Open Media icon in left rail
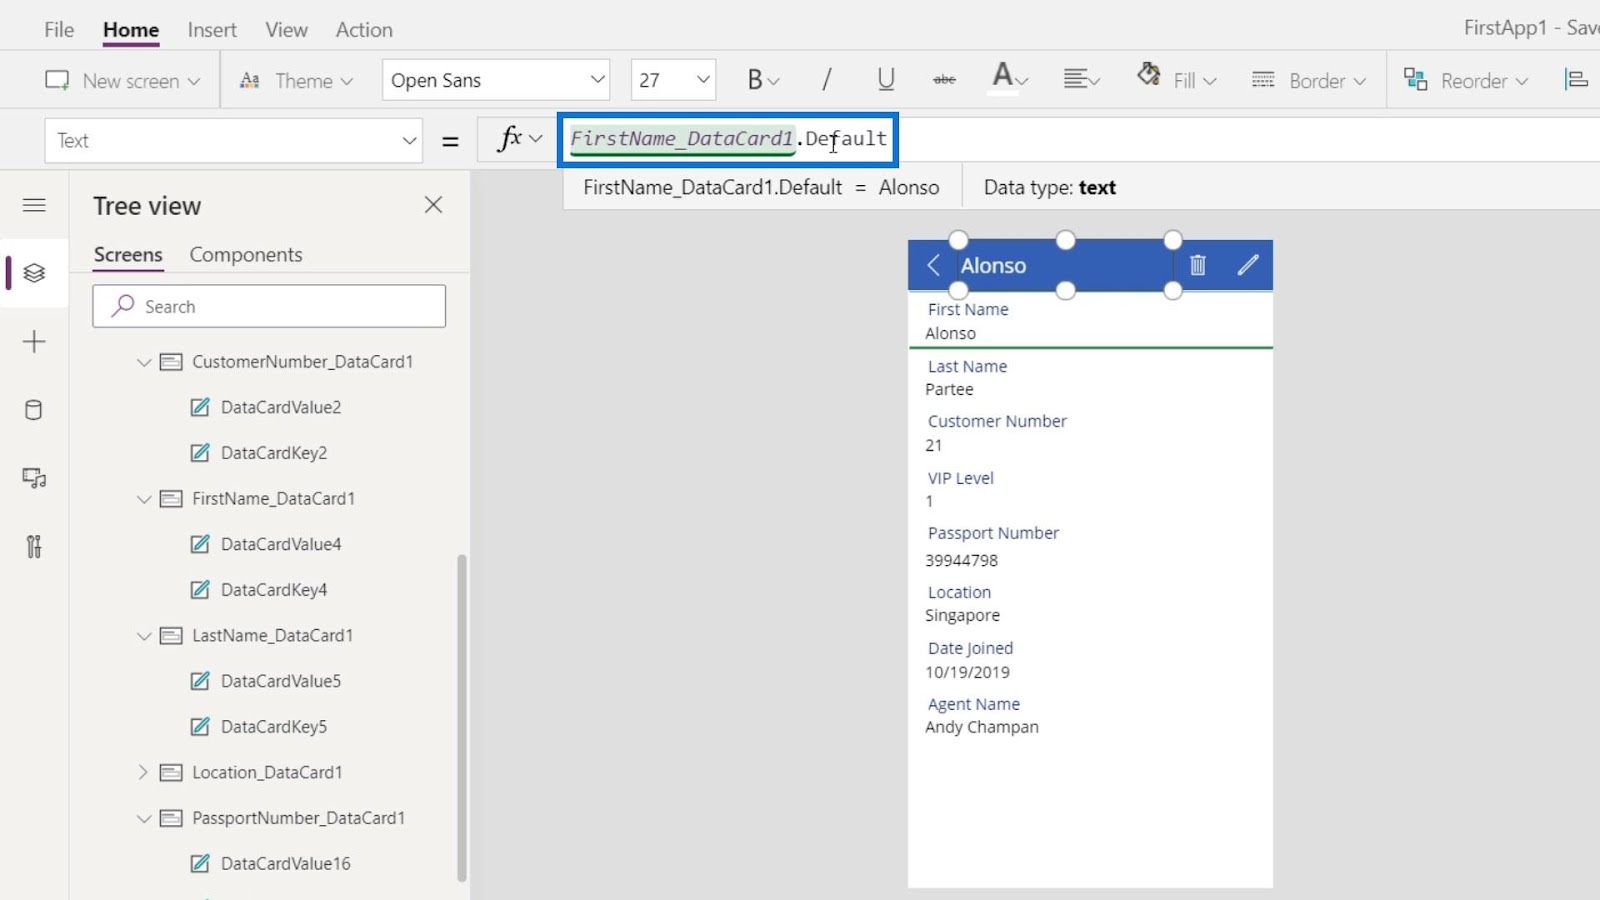Image resolution: width=1600 pixels, height=900 pixels. [34, 478]
